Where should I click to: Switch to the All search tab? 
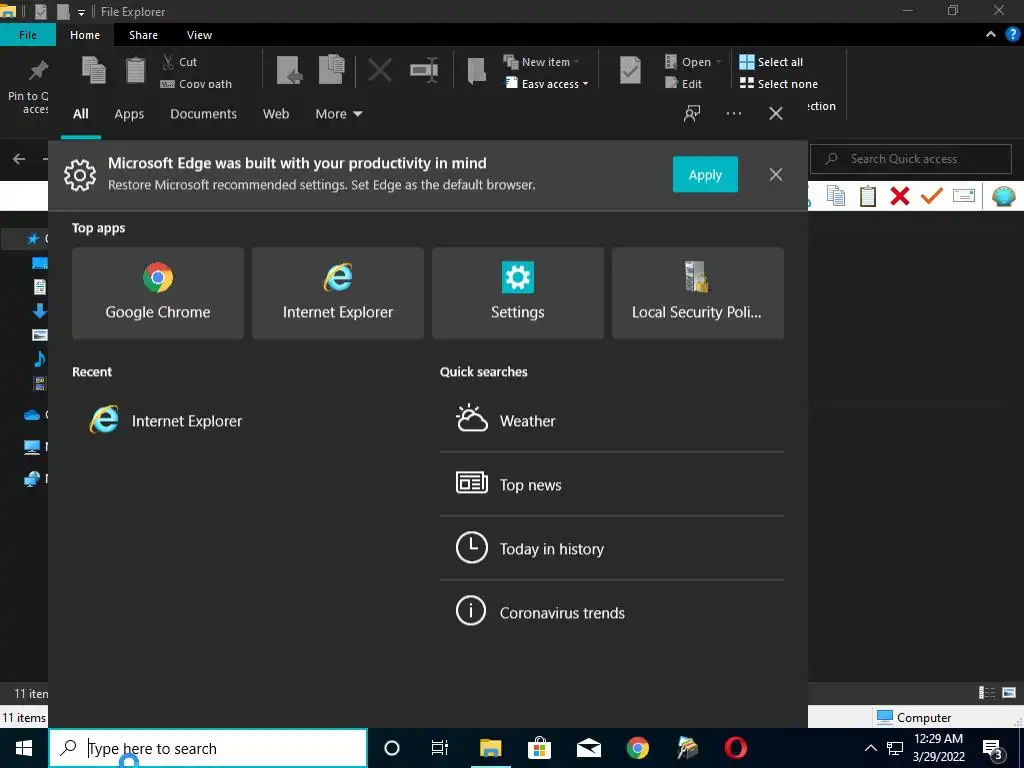click(81, 114)
